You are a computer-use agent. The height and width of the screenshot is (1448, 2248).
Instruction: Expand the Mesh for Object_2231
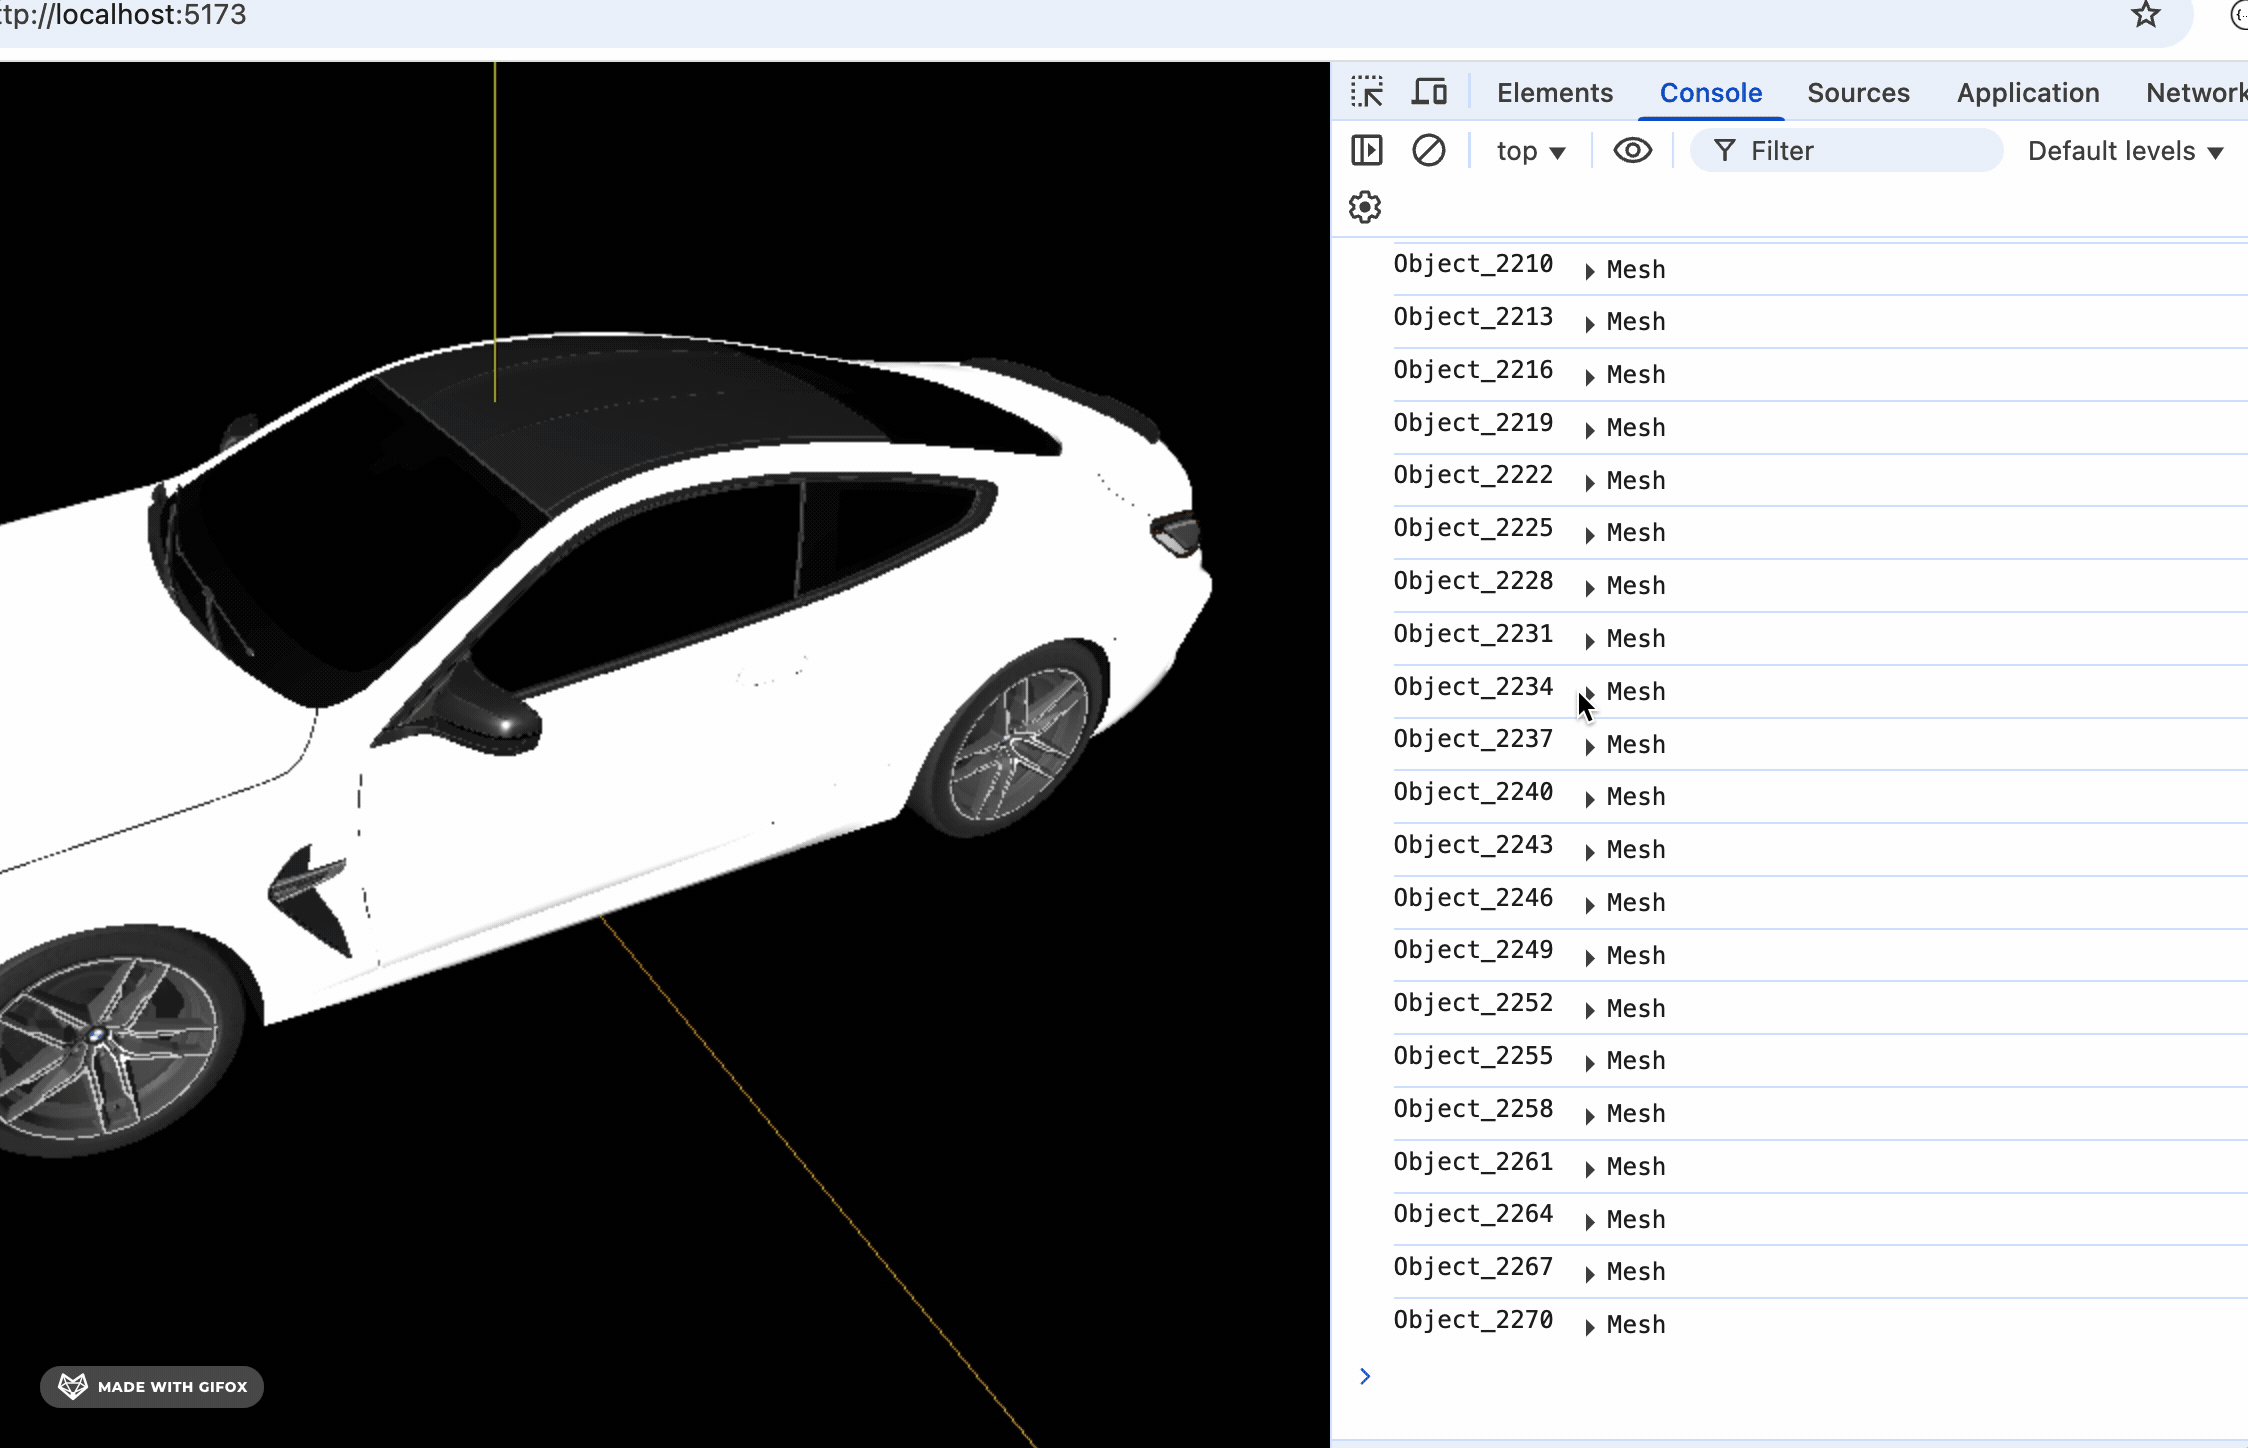(x=1589, y=641)
